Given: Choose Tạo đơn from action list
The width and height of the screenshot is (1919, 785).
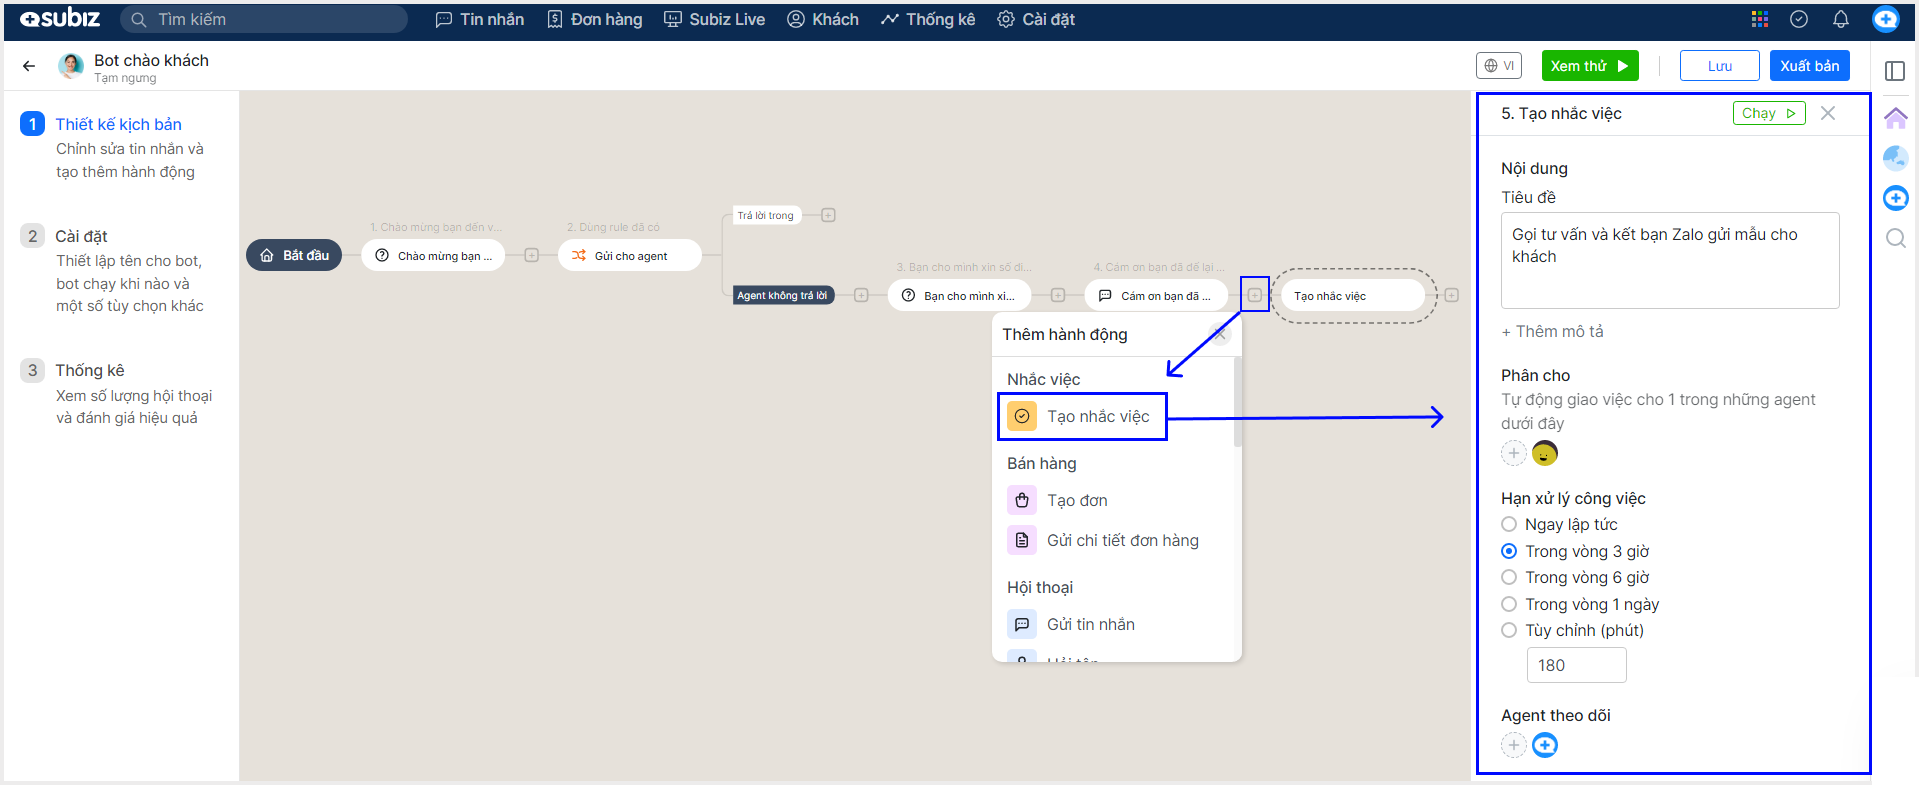Looking at the screenshot, I should click(1077, 500).
